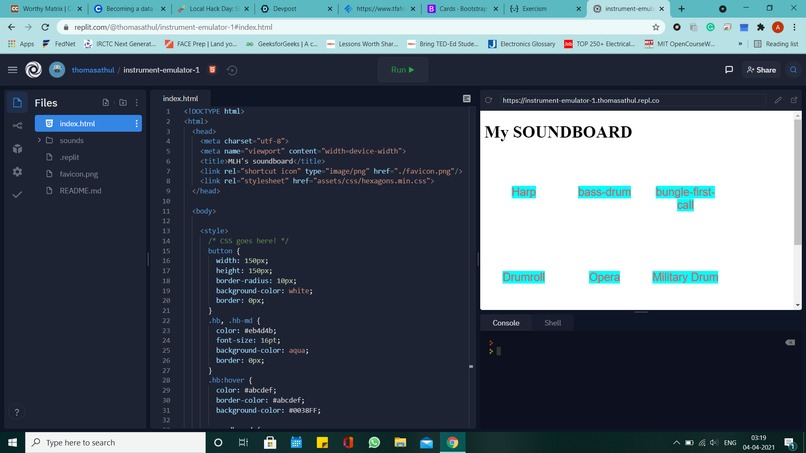Open a new browser tab
806x453 pixels.
tap(682, 9)
